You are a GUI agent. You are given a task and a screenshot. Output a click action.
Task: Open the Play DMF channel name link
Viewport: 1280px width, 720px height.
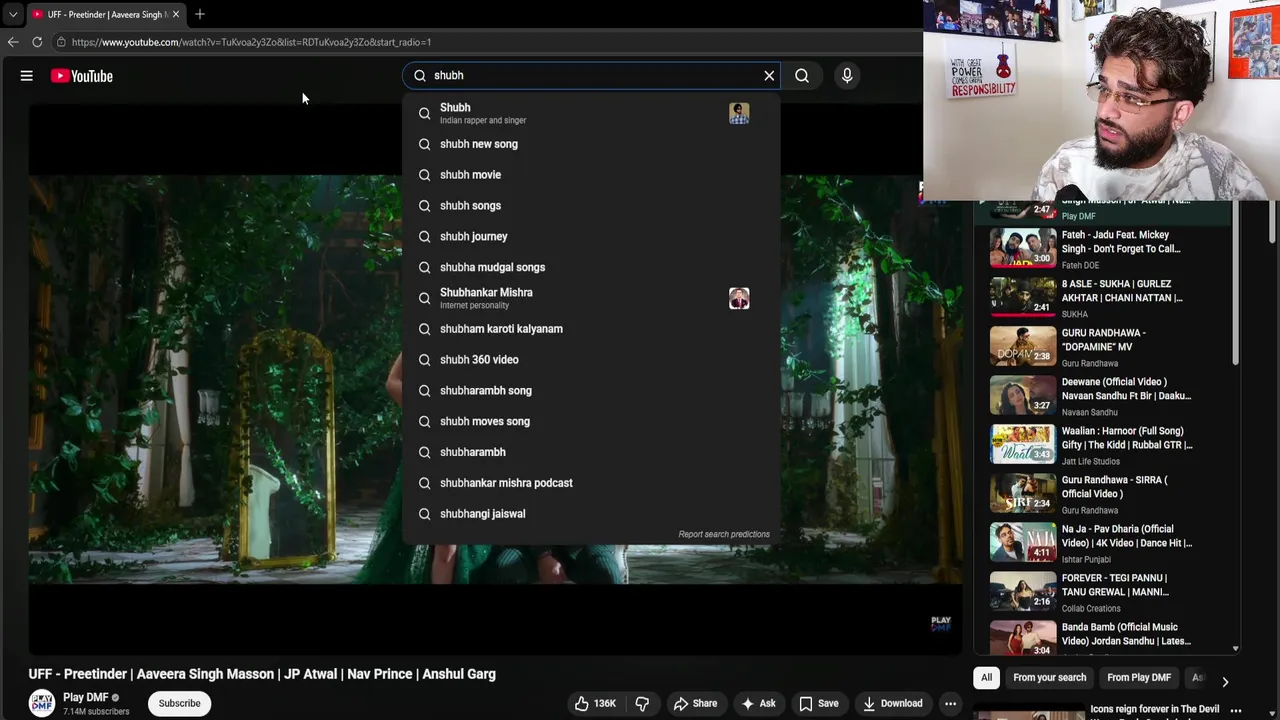click(86, 697)
